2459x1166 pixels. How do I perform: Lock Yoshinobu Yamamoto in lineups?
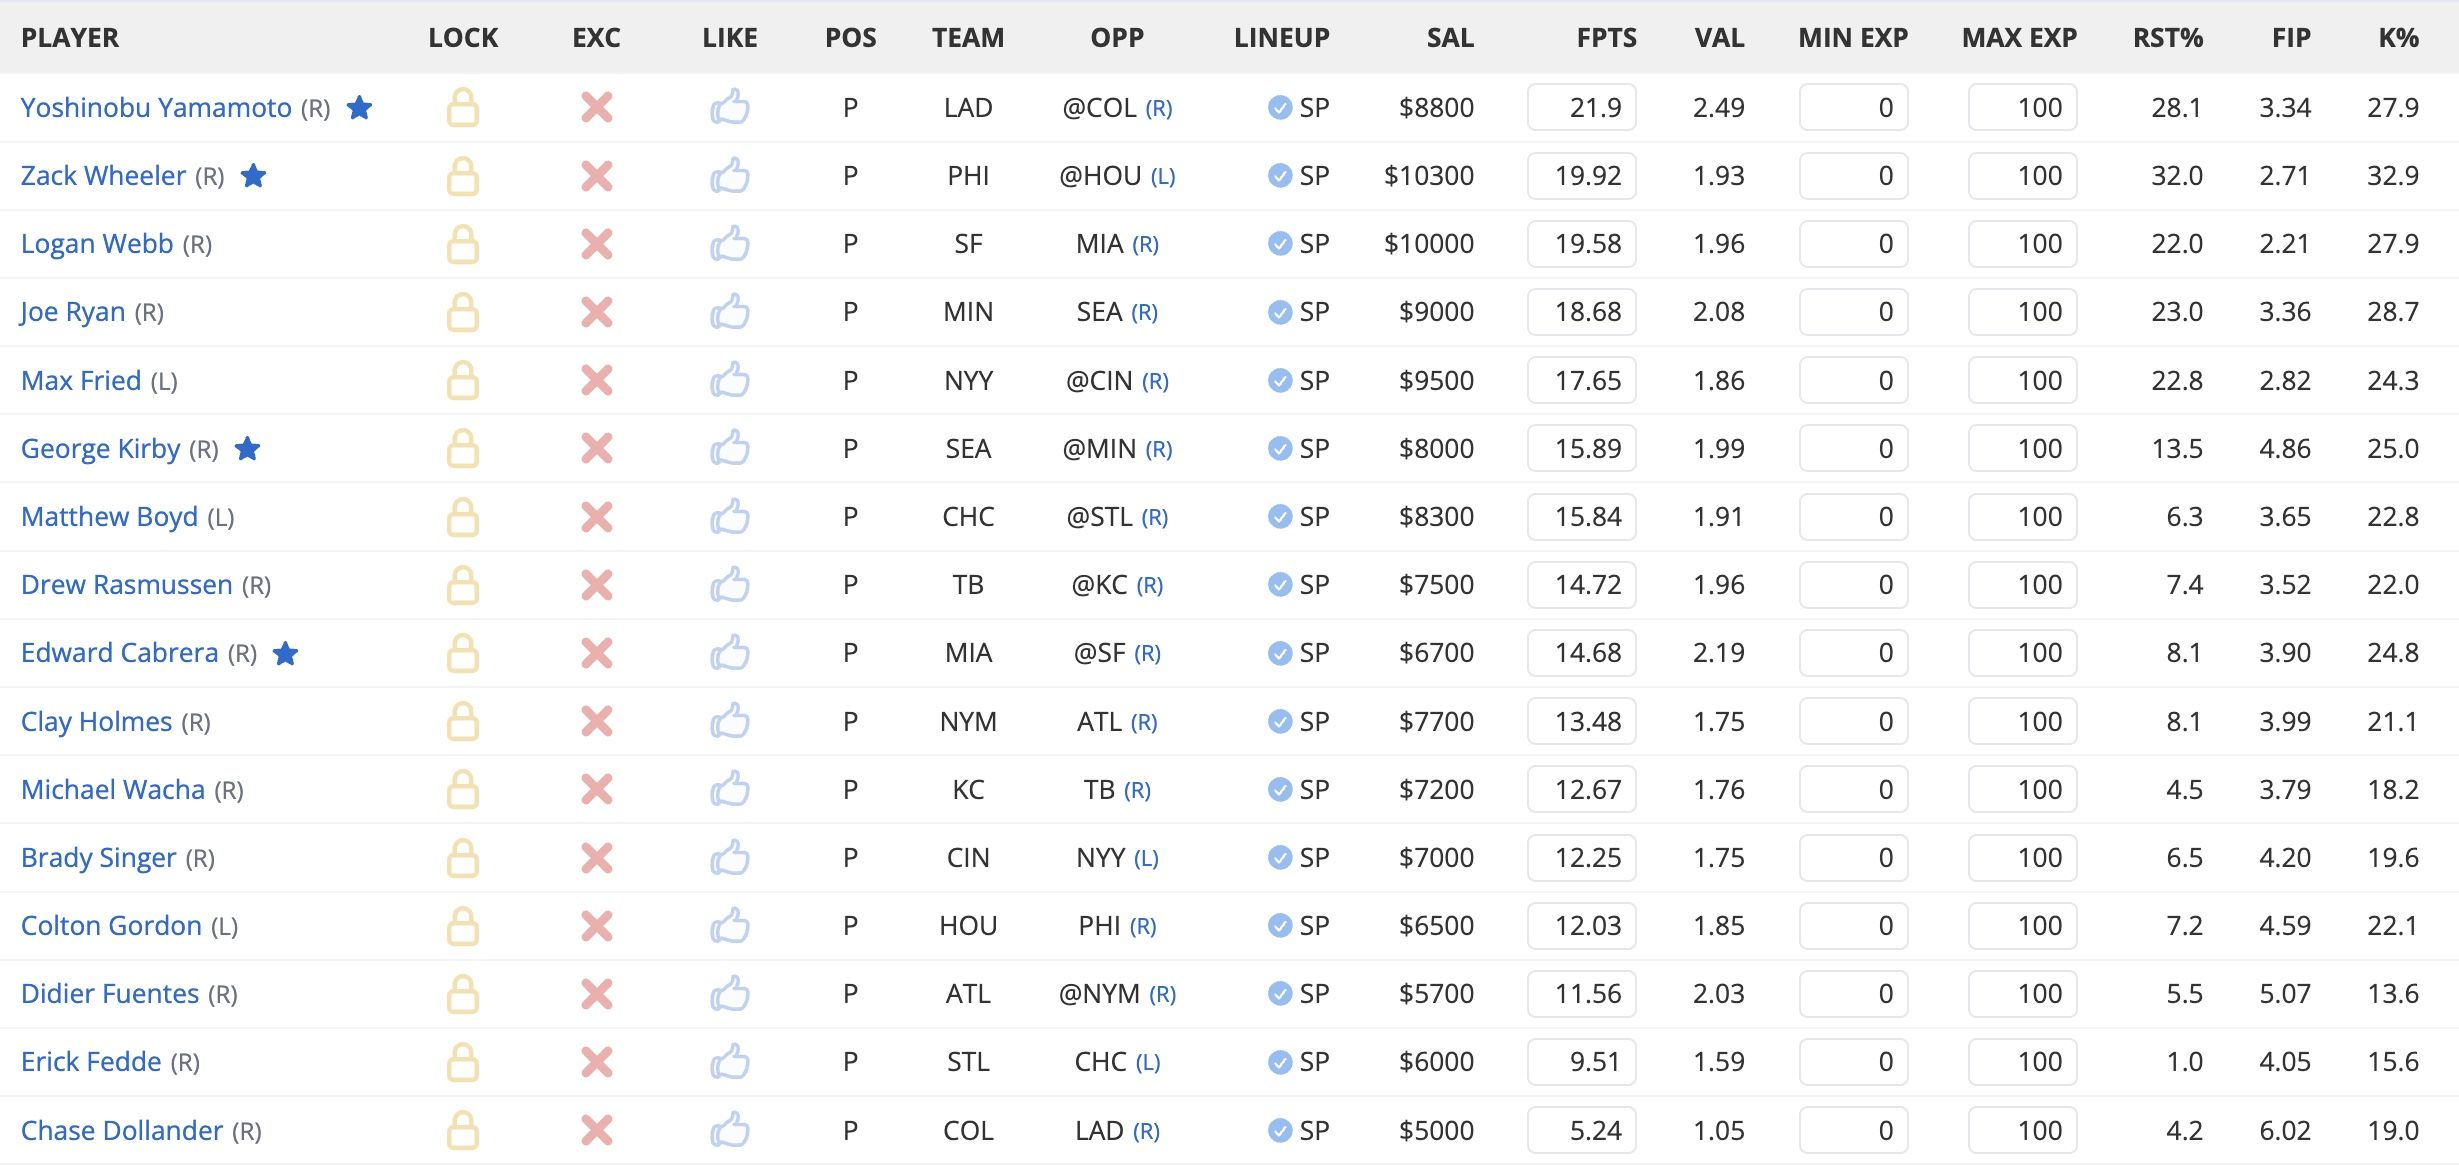[462, 107]
